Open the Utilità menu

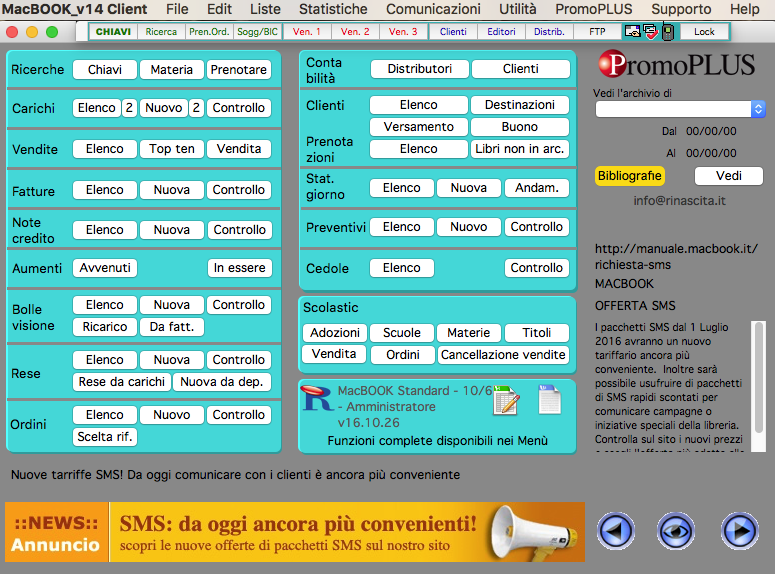517,9
